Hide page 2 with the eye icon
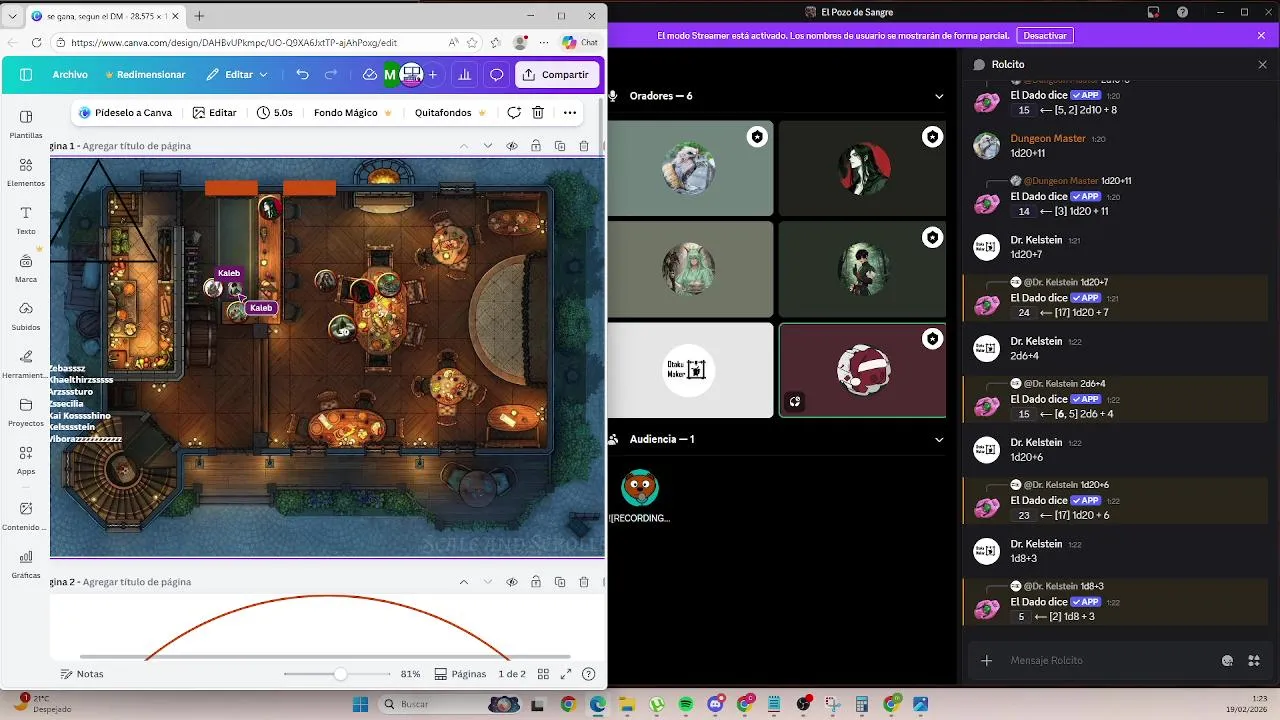Image resolution: width=1280 pixels, height=720 pixels. [x=512, y=582]
